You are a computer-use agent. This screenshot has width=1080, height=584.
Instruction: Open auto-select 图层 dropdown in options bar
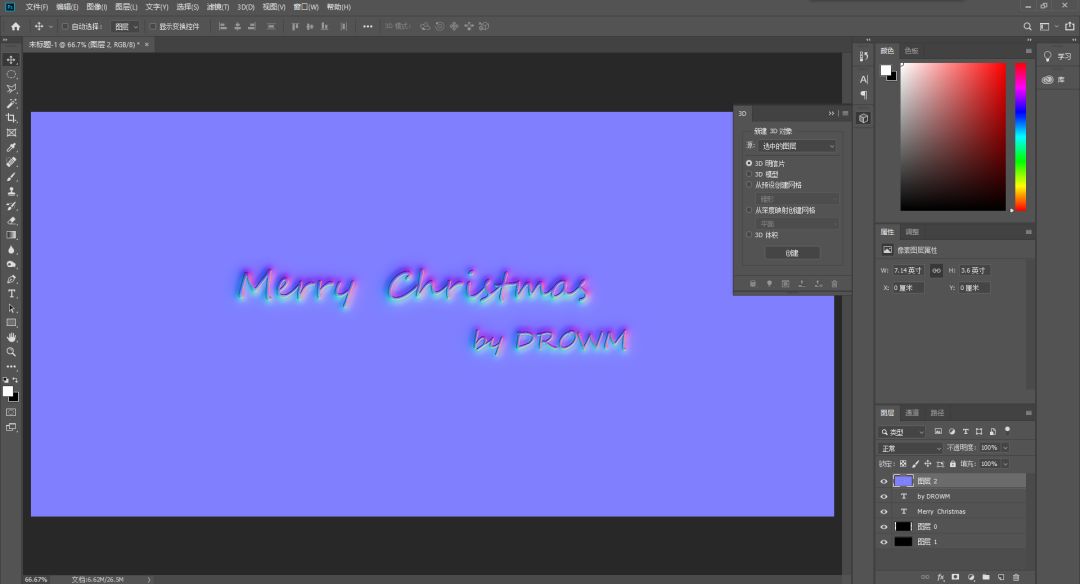coord(125,26)
